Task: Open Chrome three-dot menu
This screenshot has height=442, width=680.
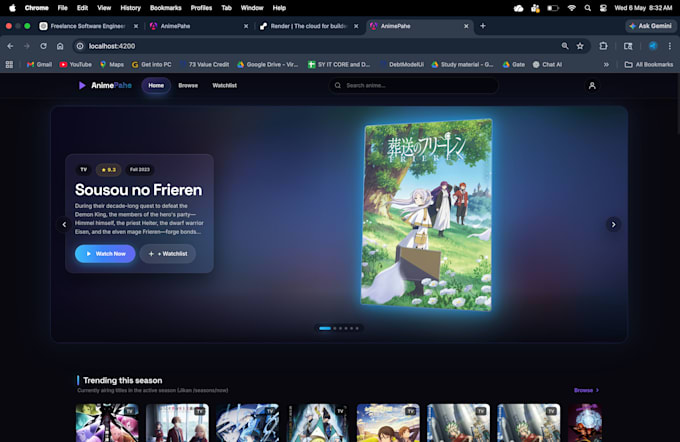Action: [x=670, y=46]
